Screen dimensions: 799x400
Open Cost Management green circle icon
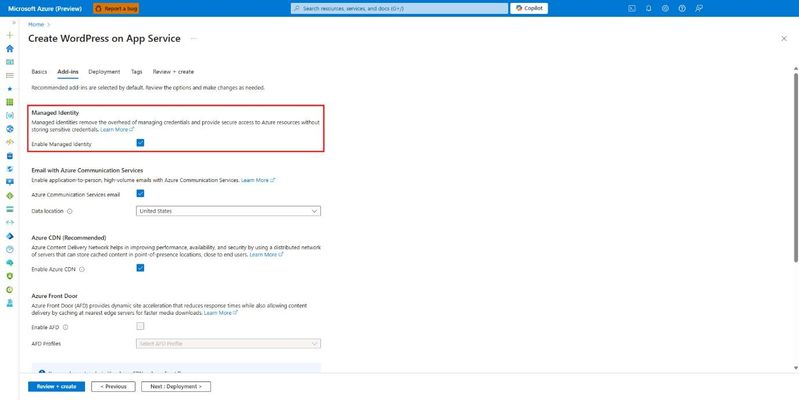pos(9,289)
